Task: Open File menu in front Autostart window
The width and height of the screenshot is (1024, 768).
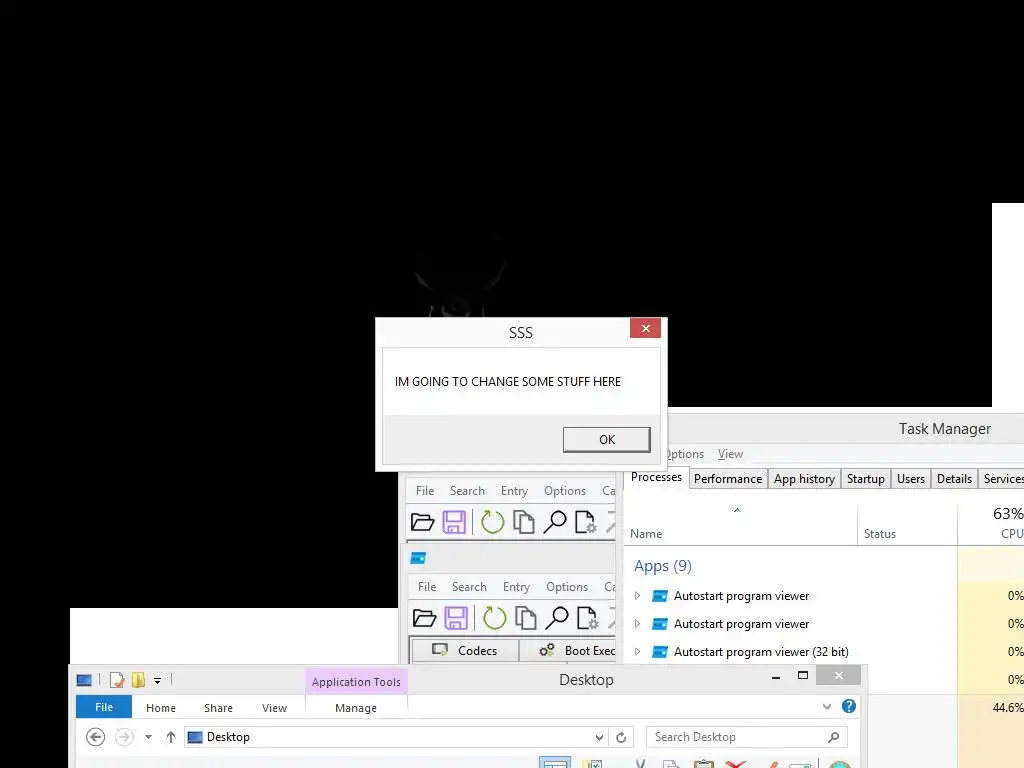Action: point(427,586)
